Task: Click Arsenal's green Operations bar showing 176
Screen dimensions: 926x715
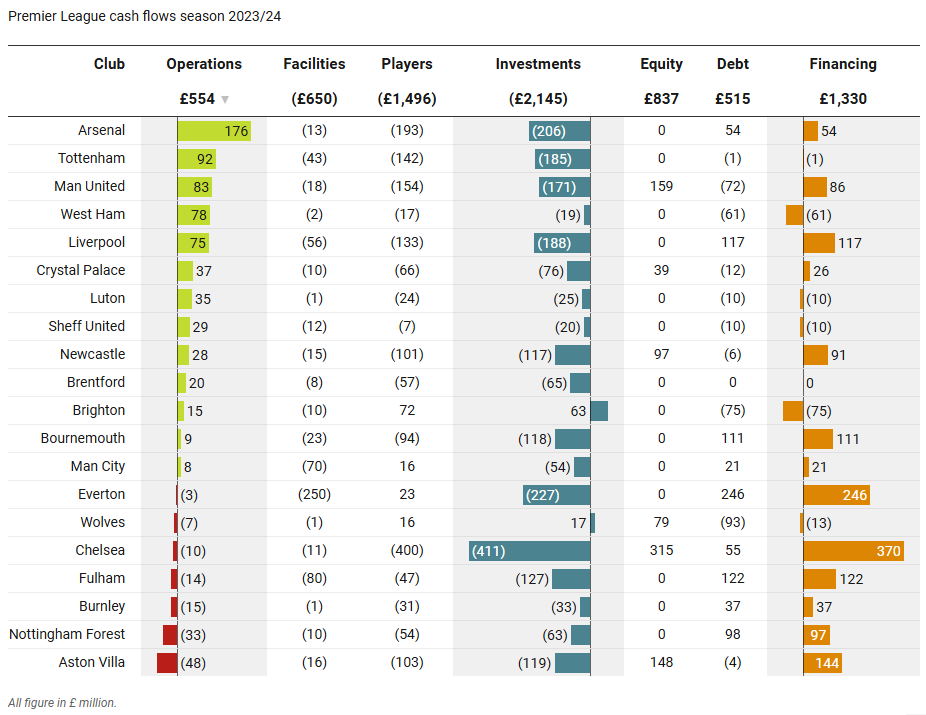Action: (x=213, y=131)
